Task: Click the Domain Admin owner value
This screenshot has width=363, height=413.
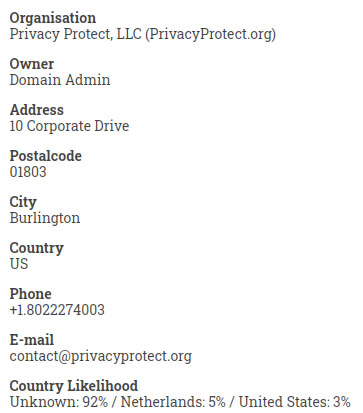Action: [x=60, y=80]
